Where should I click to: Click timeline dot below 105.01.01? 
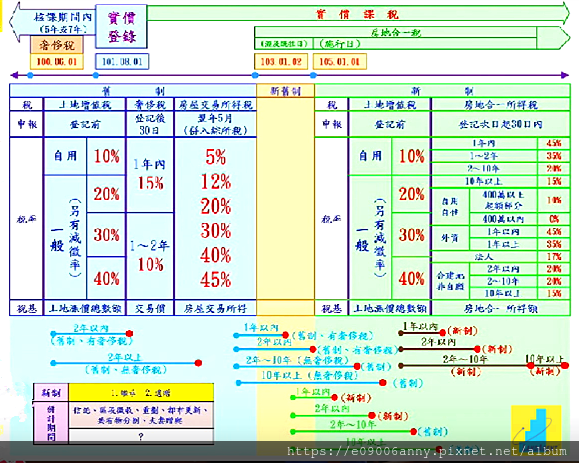click(313, 75)
